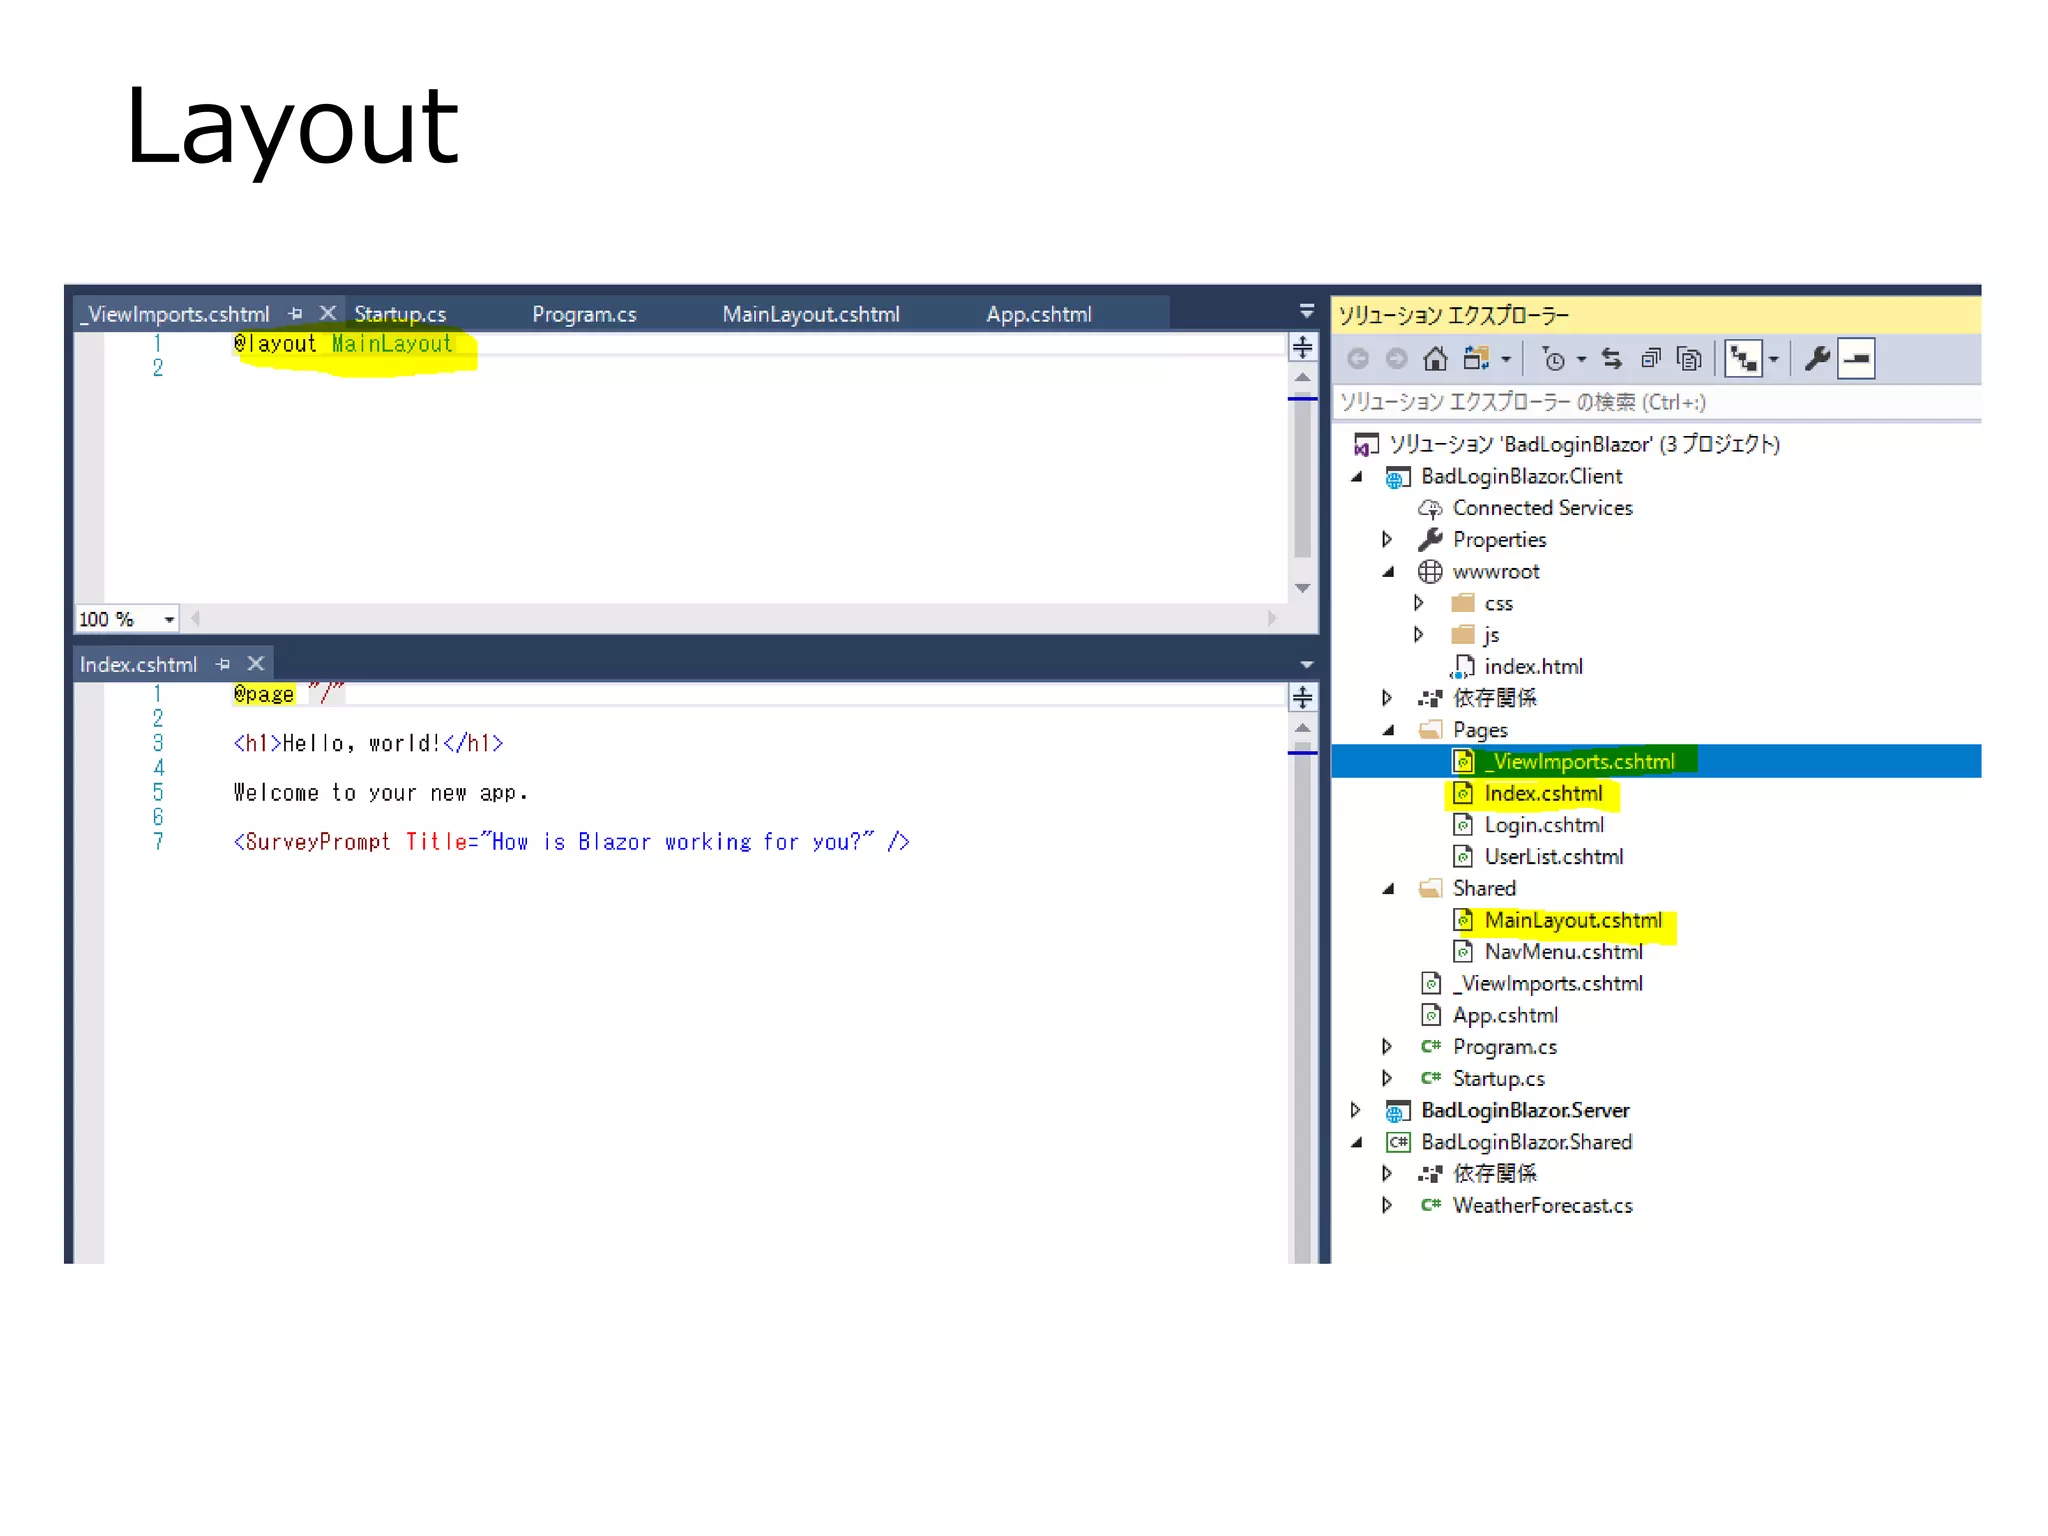
Task: Expand the BadLoginBlazor.Server project node
Action: (x=1355, y=1110)
